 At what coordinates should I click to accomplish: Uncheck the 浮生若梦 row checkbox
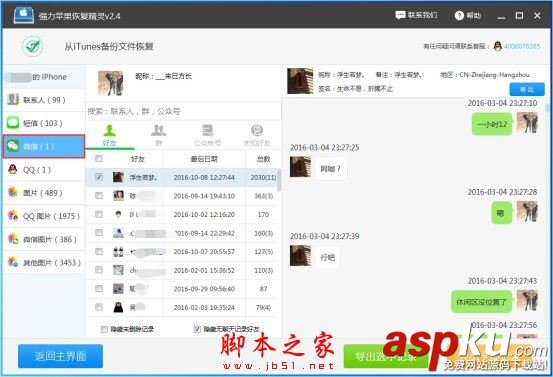coord(99,177)
